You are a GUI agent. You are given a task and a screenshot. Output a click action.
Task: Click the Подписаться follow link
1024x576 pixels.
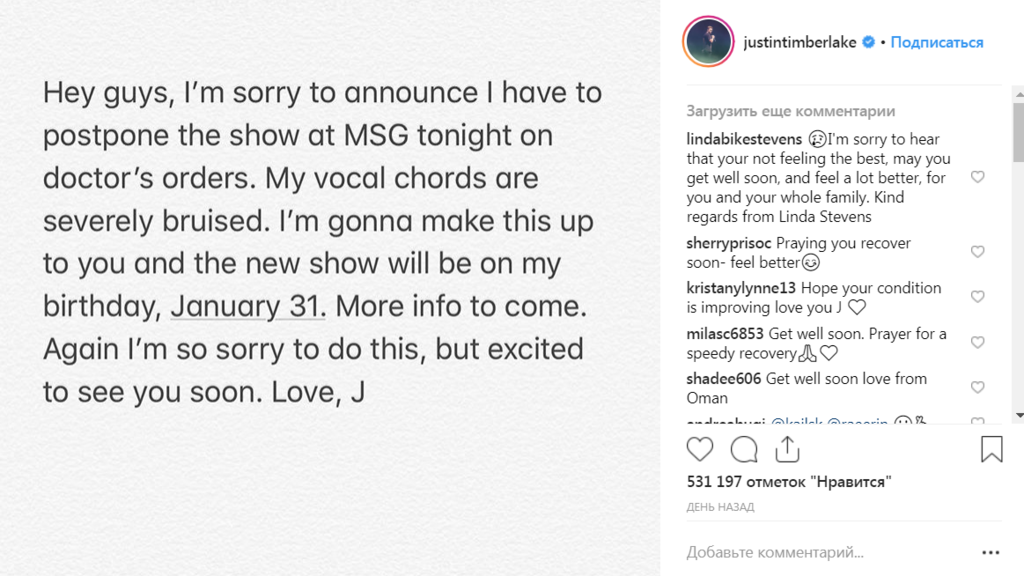click(936, 42)
